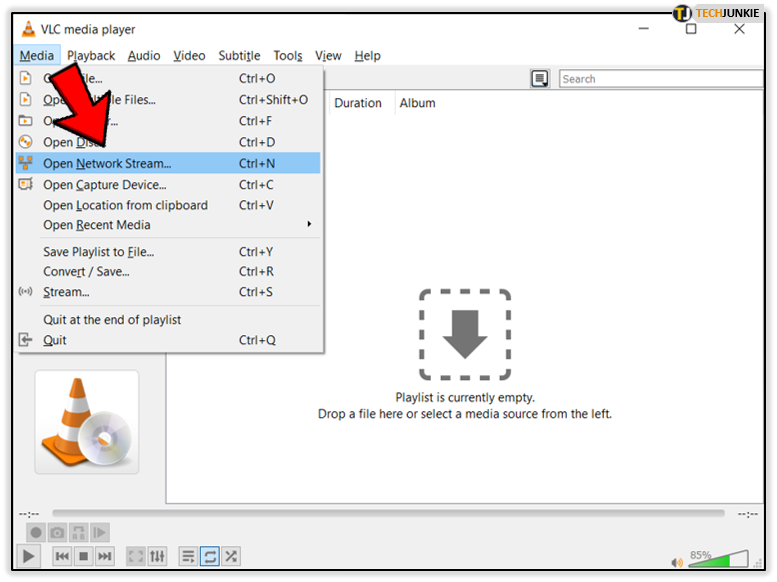This screenshot has height=582, width=777.
Task: Sort playlist by Duration column
Action: click(x=358, y=103)
